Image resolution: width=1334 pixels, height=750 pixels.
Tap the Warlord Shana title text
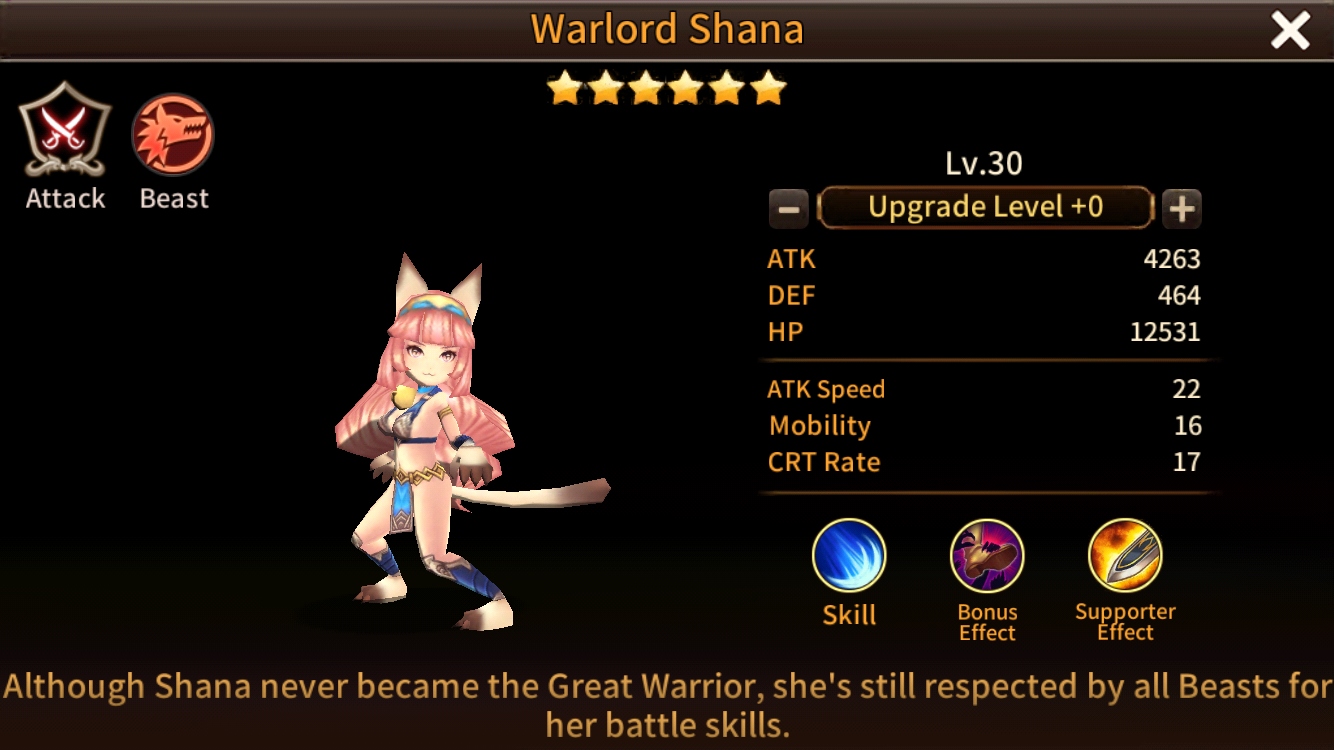pos(667,29)
